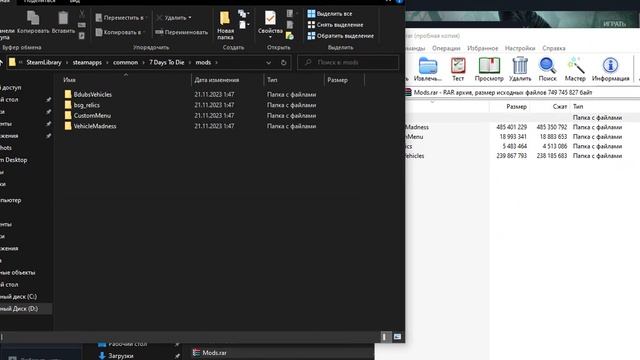Screen dimensions: 640x360
Task: Select Диск (D:) in navigation pane
Action: pyautogui.click(x=26, y=309)
